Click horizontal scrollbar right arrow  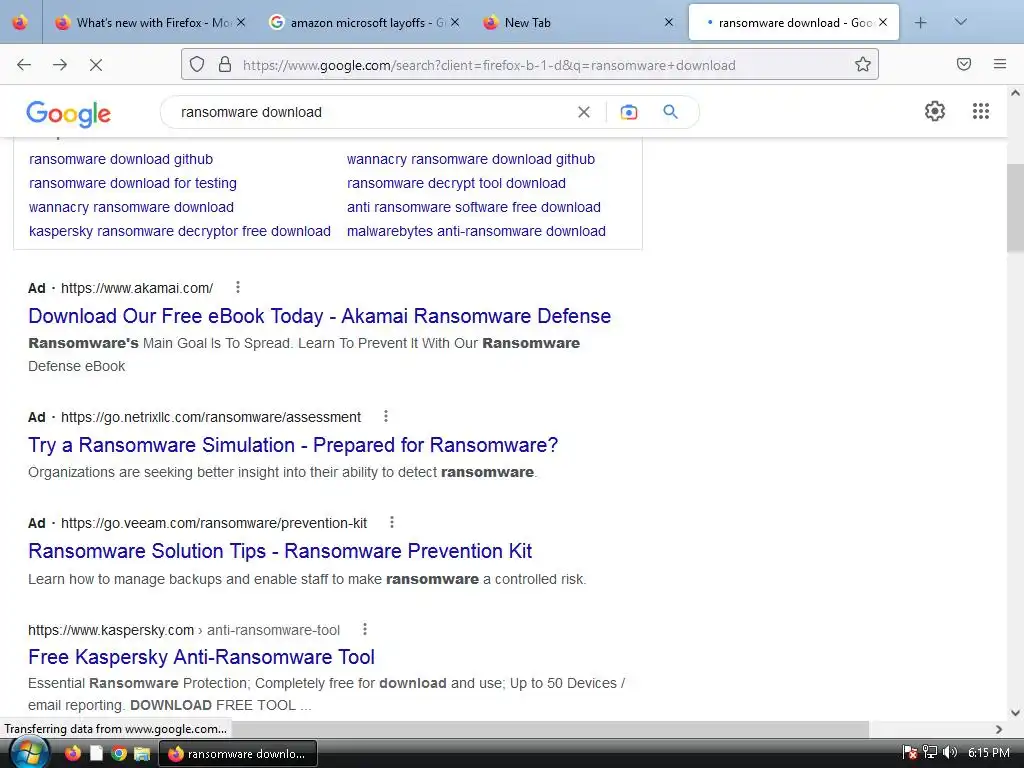coord(999,729)
